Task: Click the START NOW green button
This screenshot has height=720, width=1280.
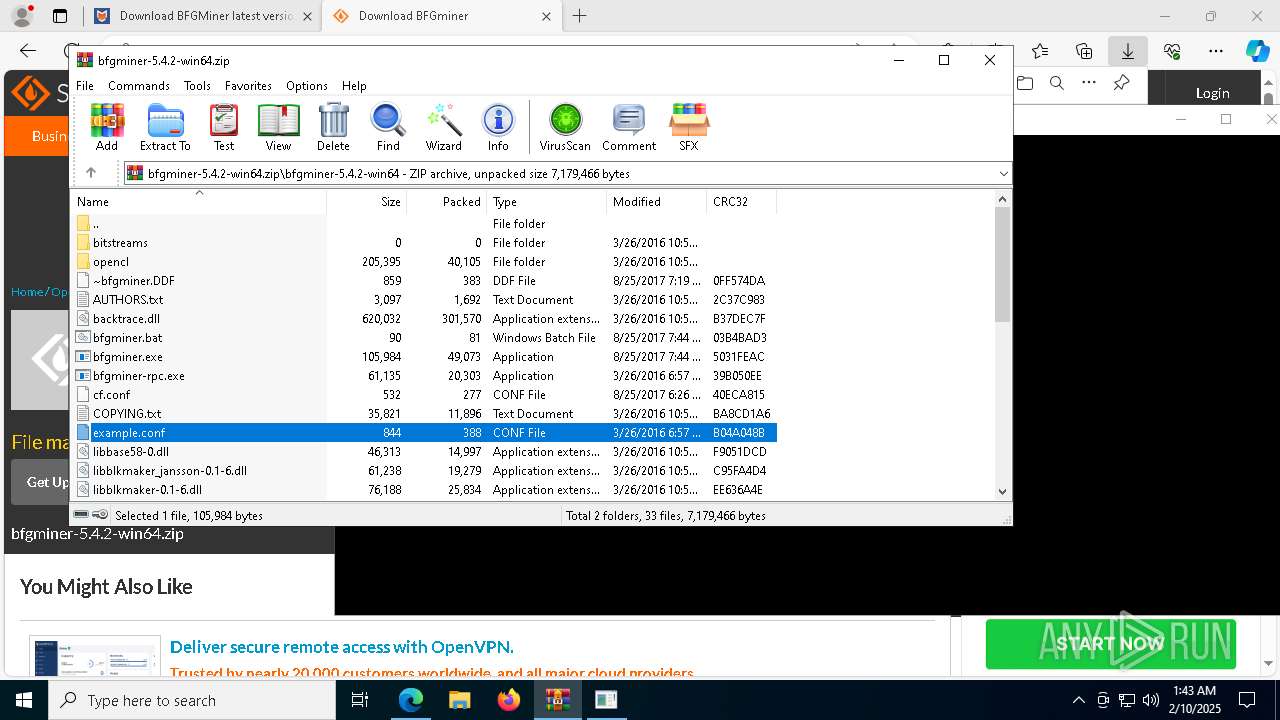Action: [1110, 643]
